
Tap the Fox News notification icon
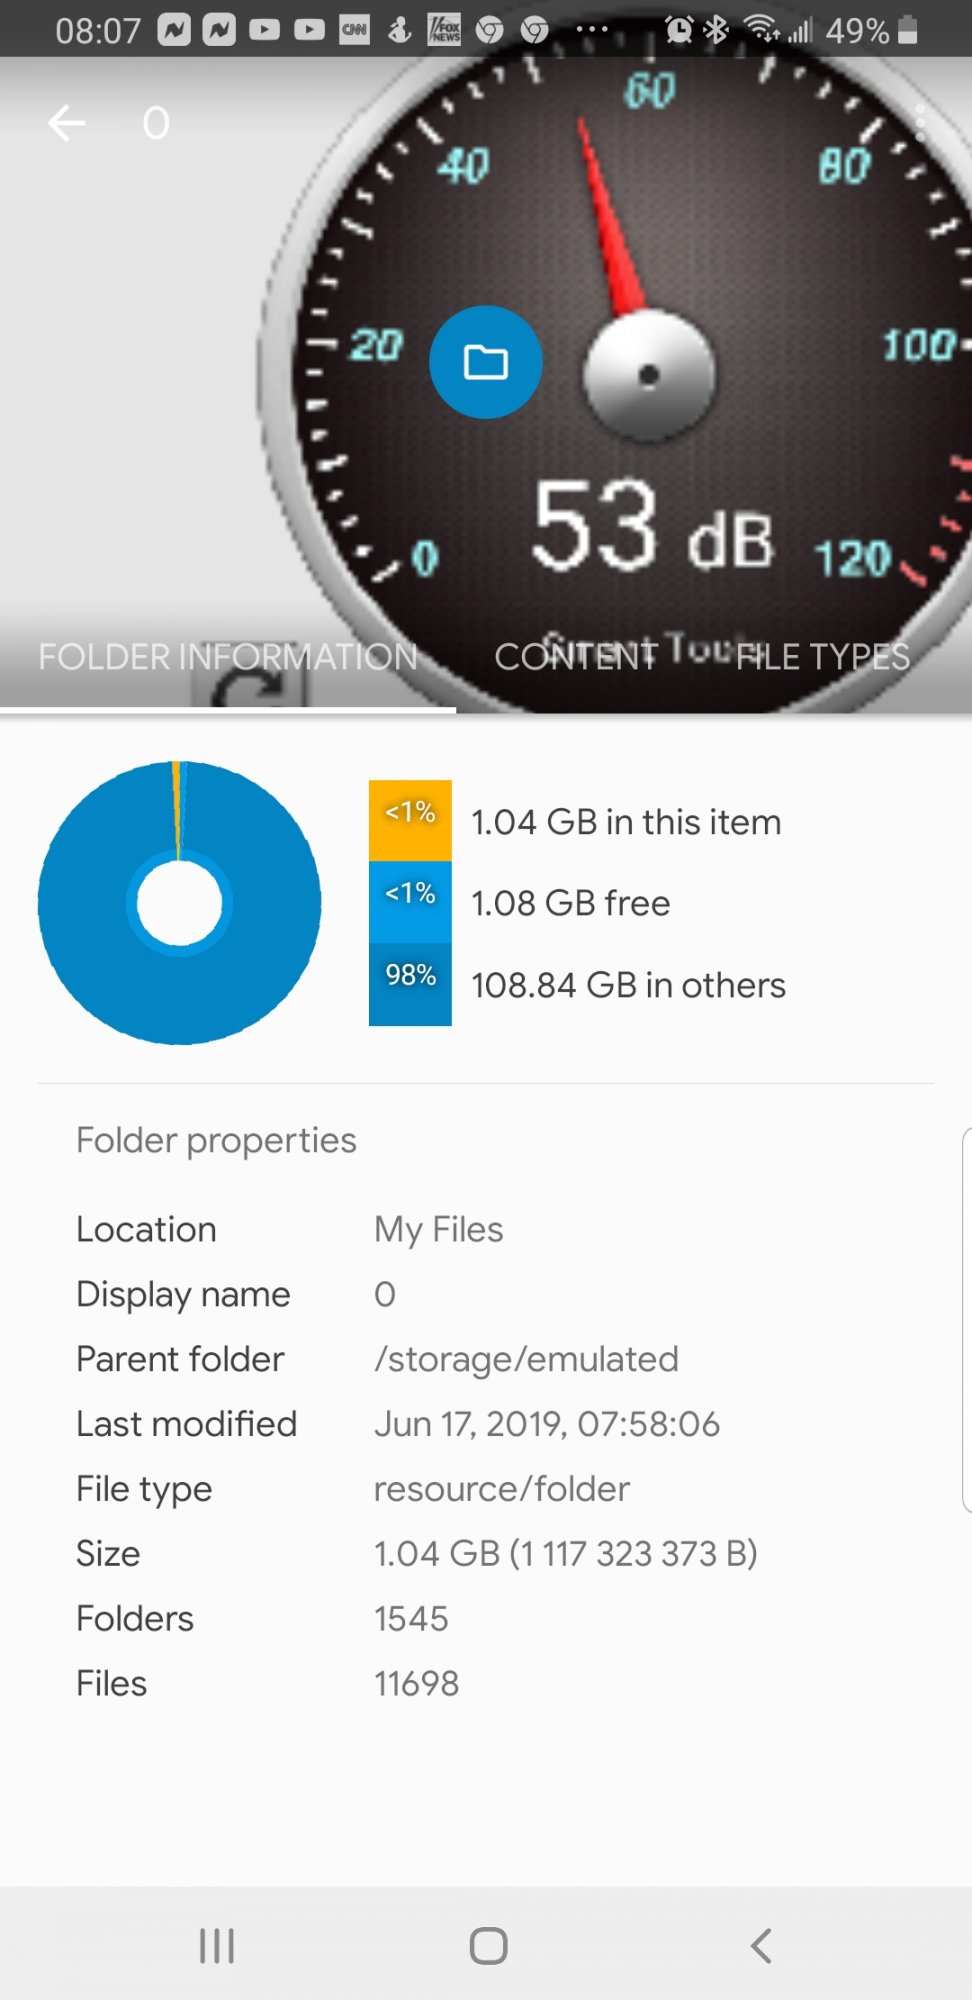(444, 30)
